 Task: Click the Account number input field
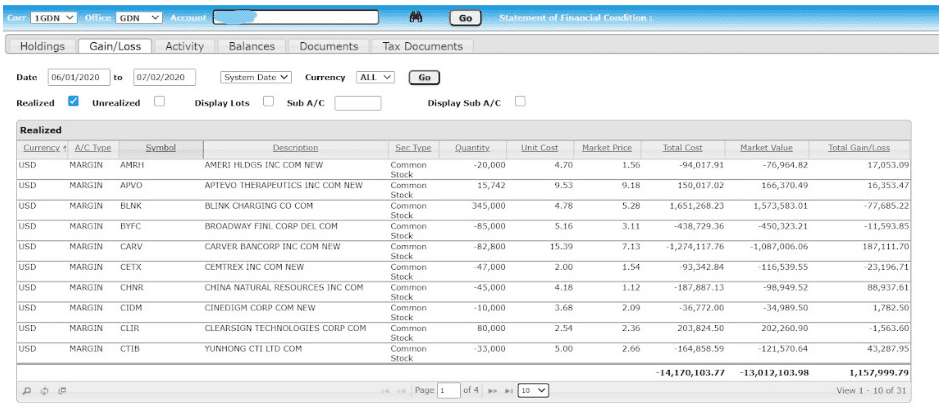point(295,18)
